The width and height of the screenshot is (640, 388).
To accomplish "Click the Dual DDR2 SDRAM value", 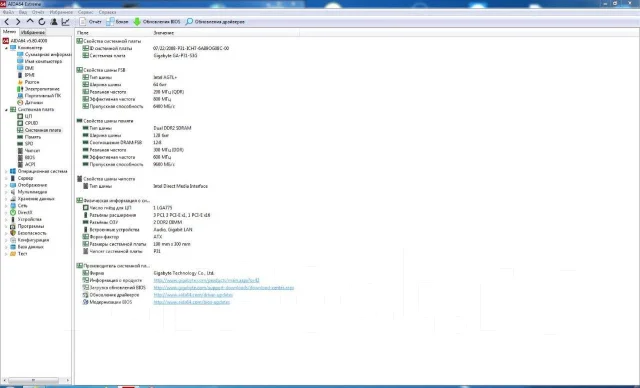I will click(x=172, y=128).
